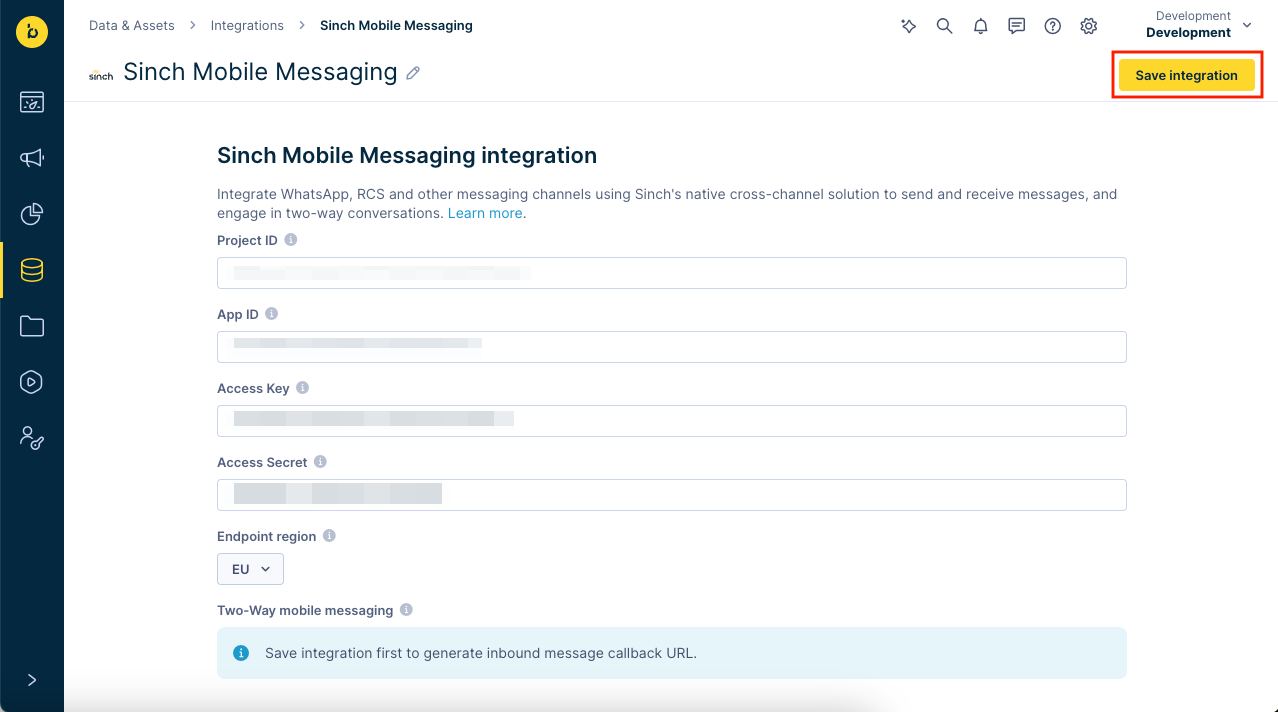This screenshot has width=1278, height=712.
Task: Open the Data & Assets database icon
Action: (32, 270)
